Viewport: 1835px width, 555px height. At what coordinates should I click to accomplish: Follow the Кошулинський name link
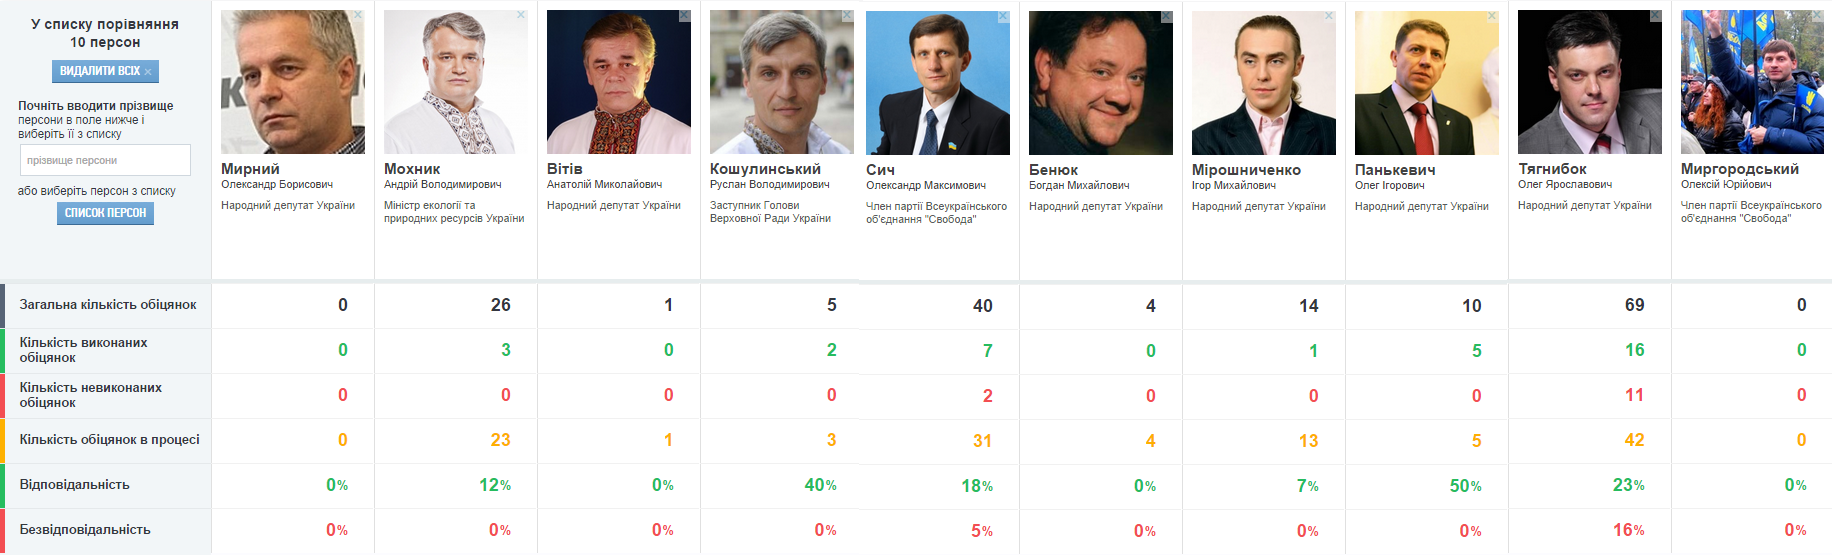pyautogui.click(x=765, y=169)
